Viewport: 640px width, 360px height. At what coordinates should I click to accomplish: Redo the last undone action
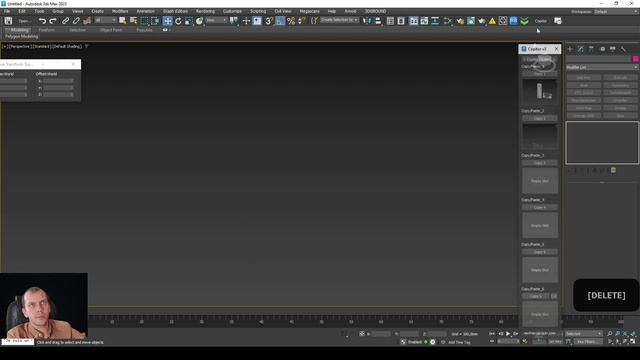pos(53,21)
